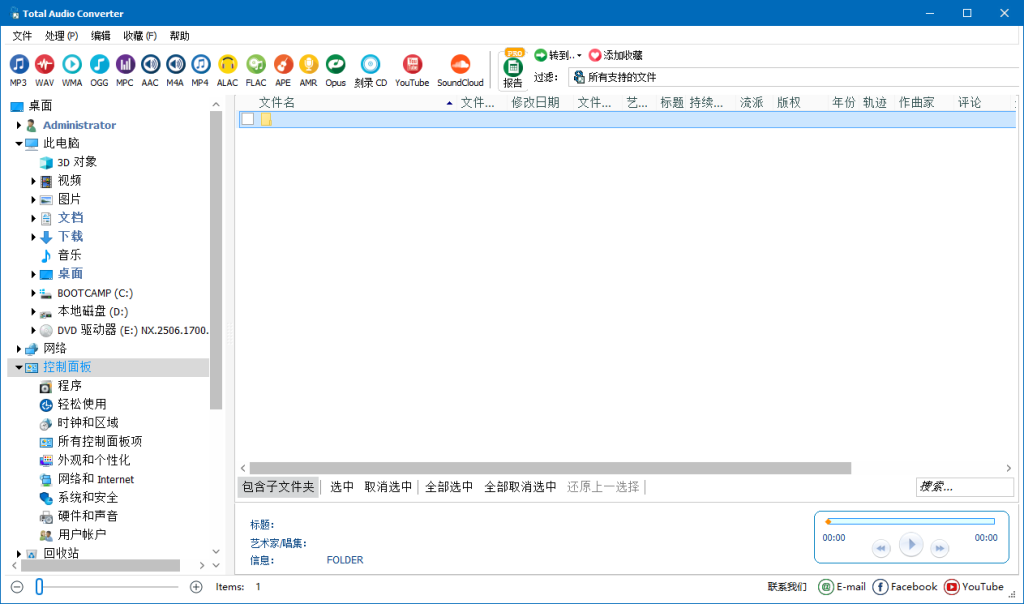This screenshot has width=1024, height=604.
Task: Click the Check (选中) button
Action: [x=342, y=486]
